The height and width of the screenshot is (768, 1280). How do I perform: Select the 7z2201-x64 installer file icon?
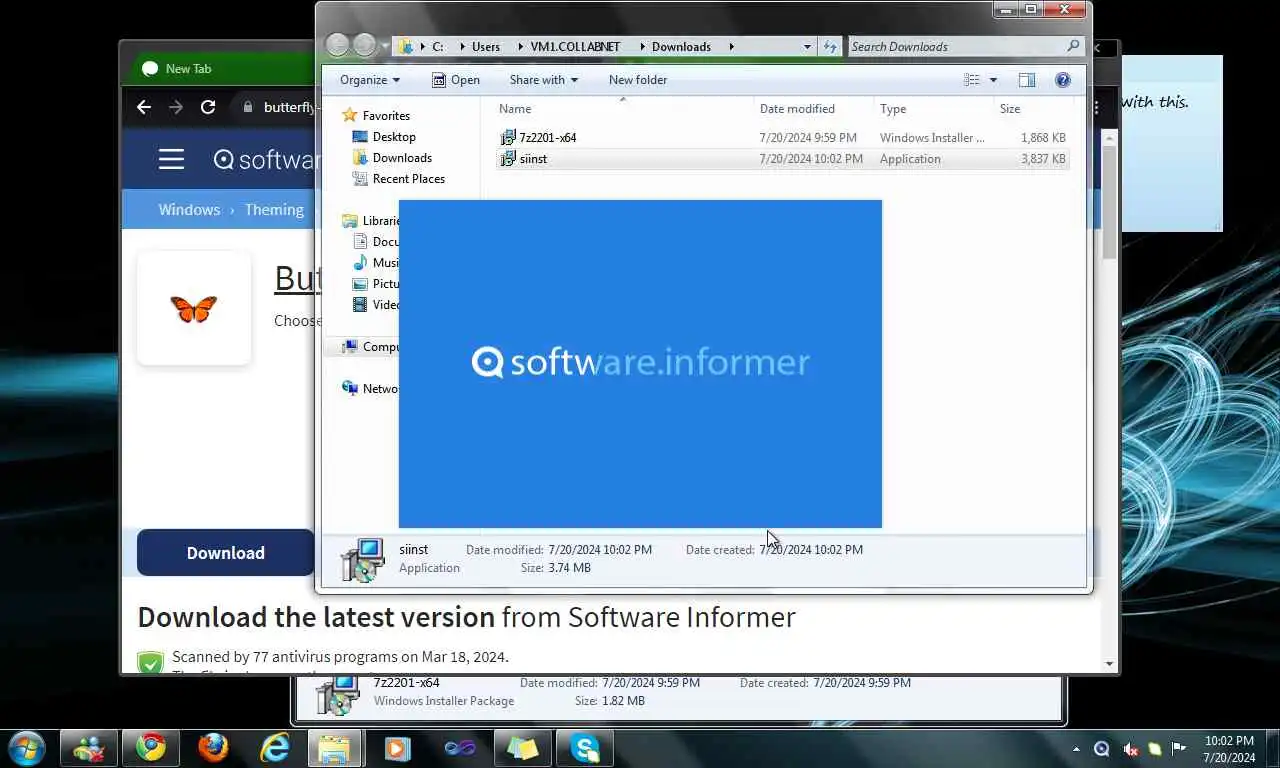508,137
